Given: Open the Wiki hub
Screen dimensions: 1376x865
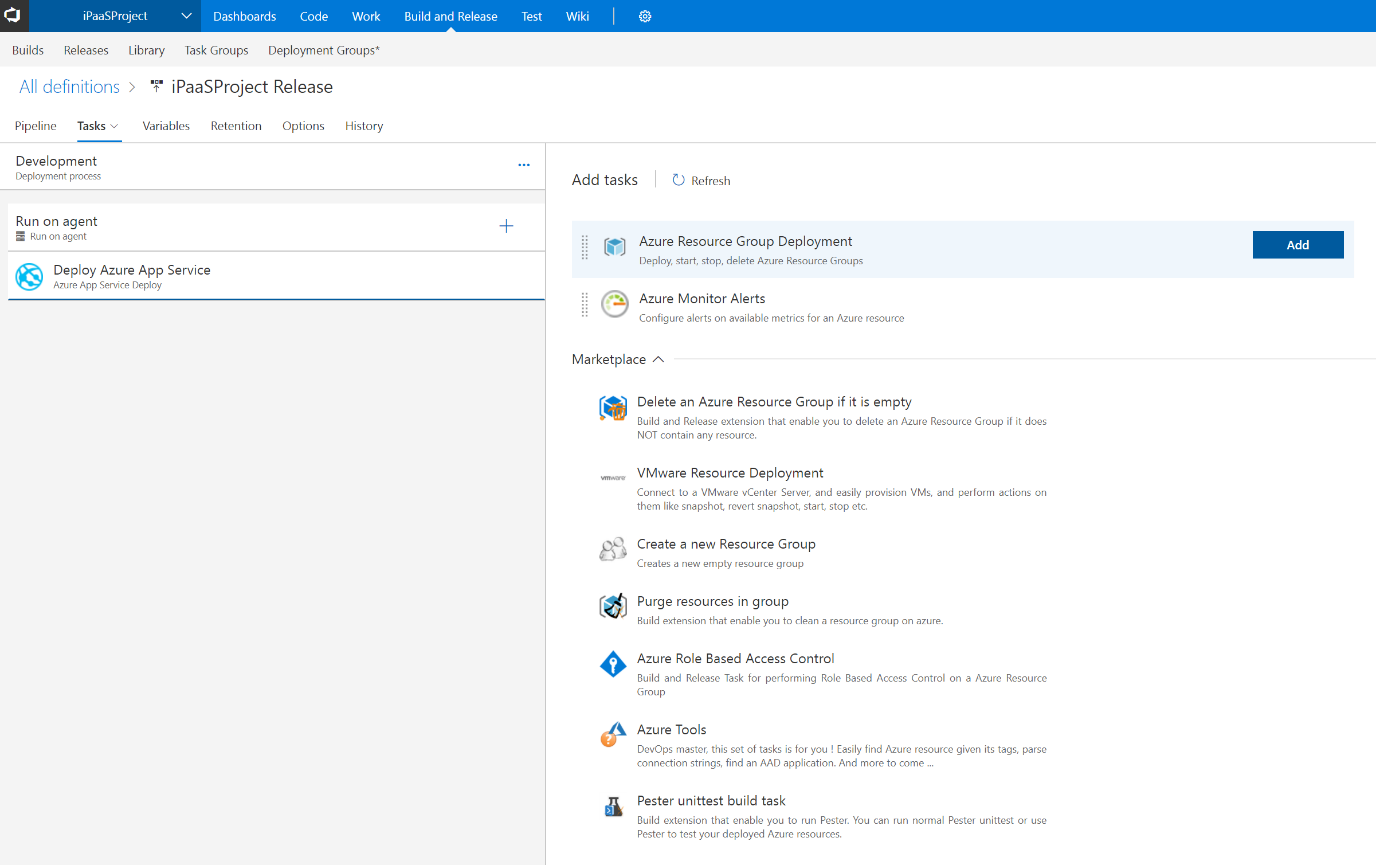Looking at the screenshot, I should pyautogui.click(x=578, y=16).
